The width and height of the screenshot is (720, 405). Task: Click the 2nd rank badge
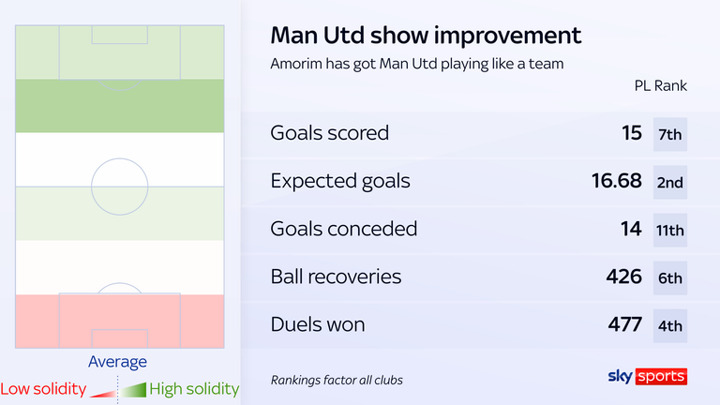[x=670, y=182]
